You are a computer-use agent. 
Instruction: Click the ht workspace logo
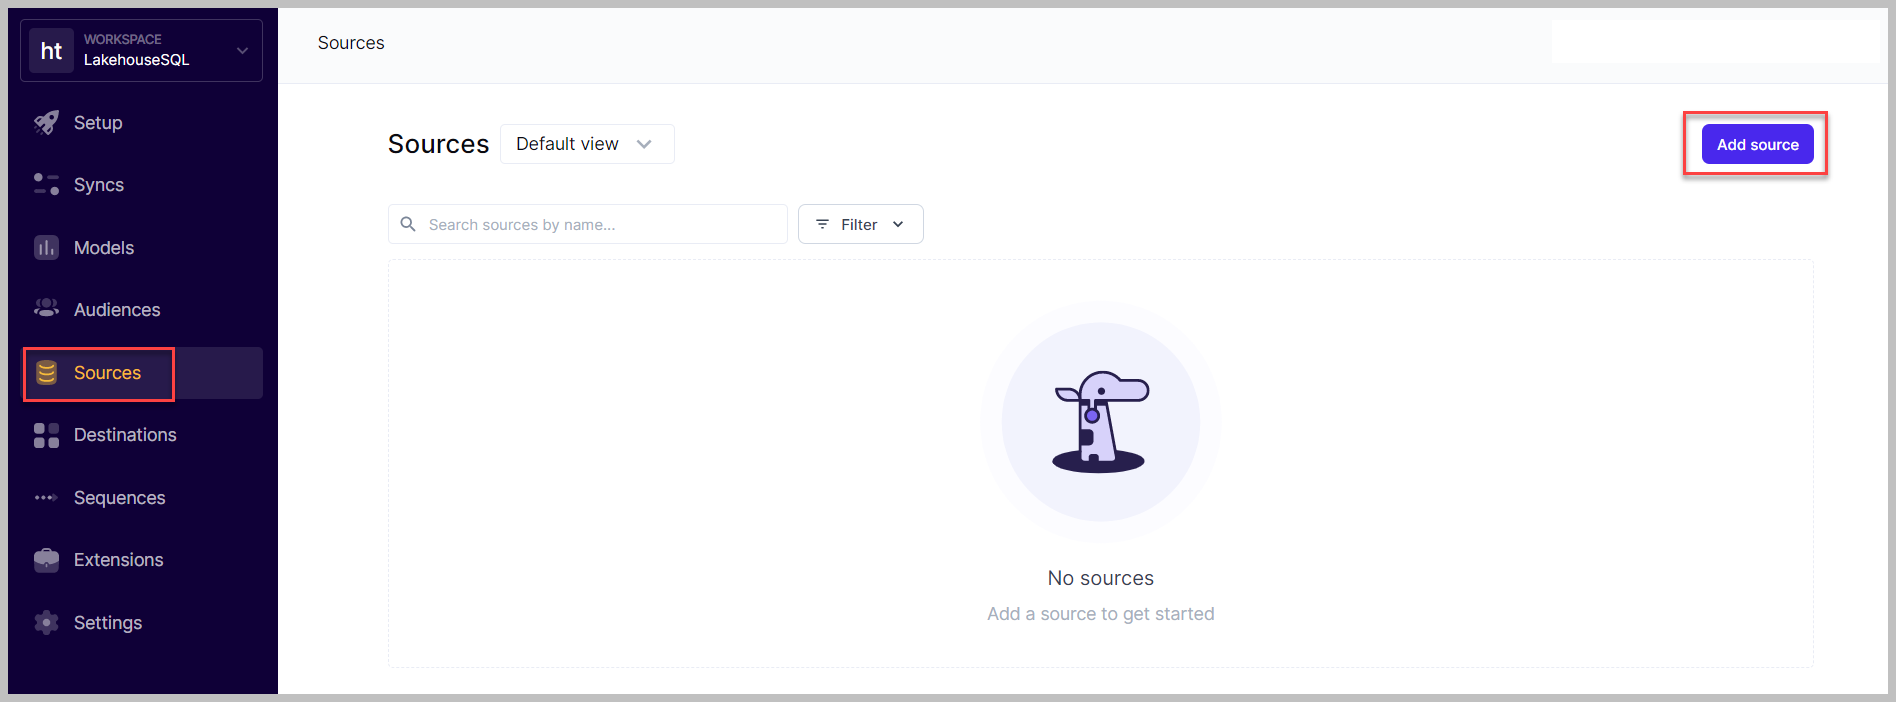tap(51, 50)
